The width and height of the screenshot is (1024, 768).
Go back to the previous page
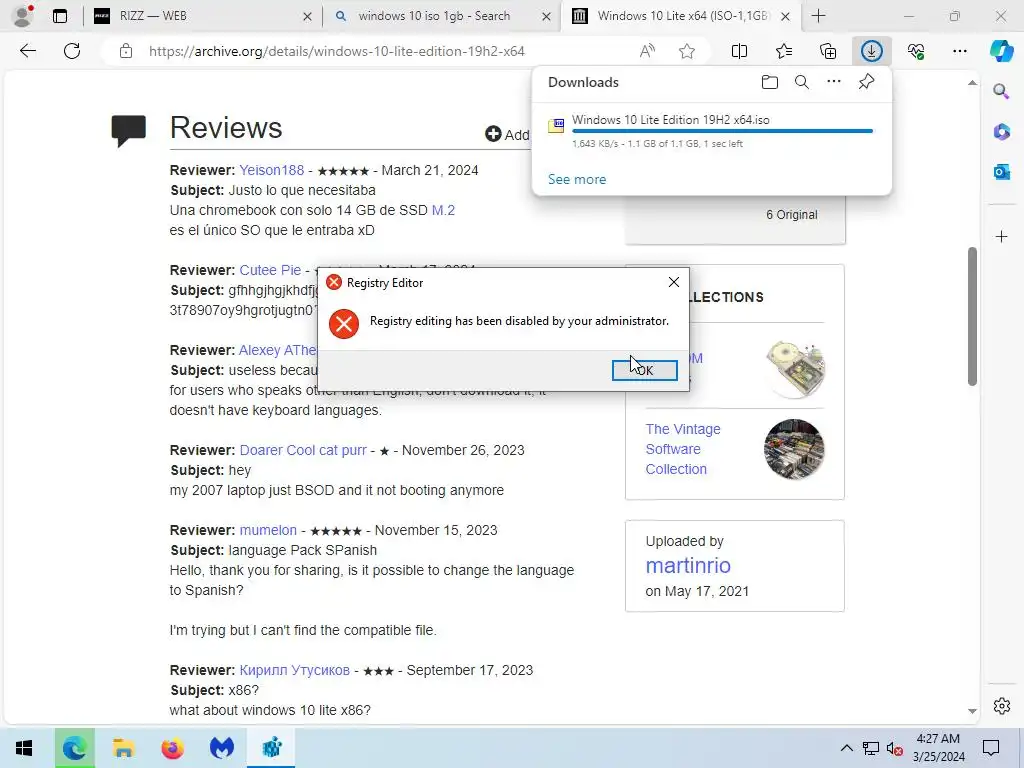coord(27,51)
